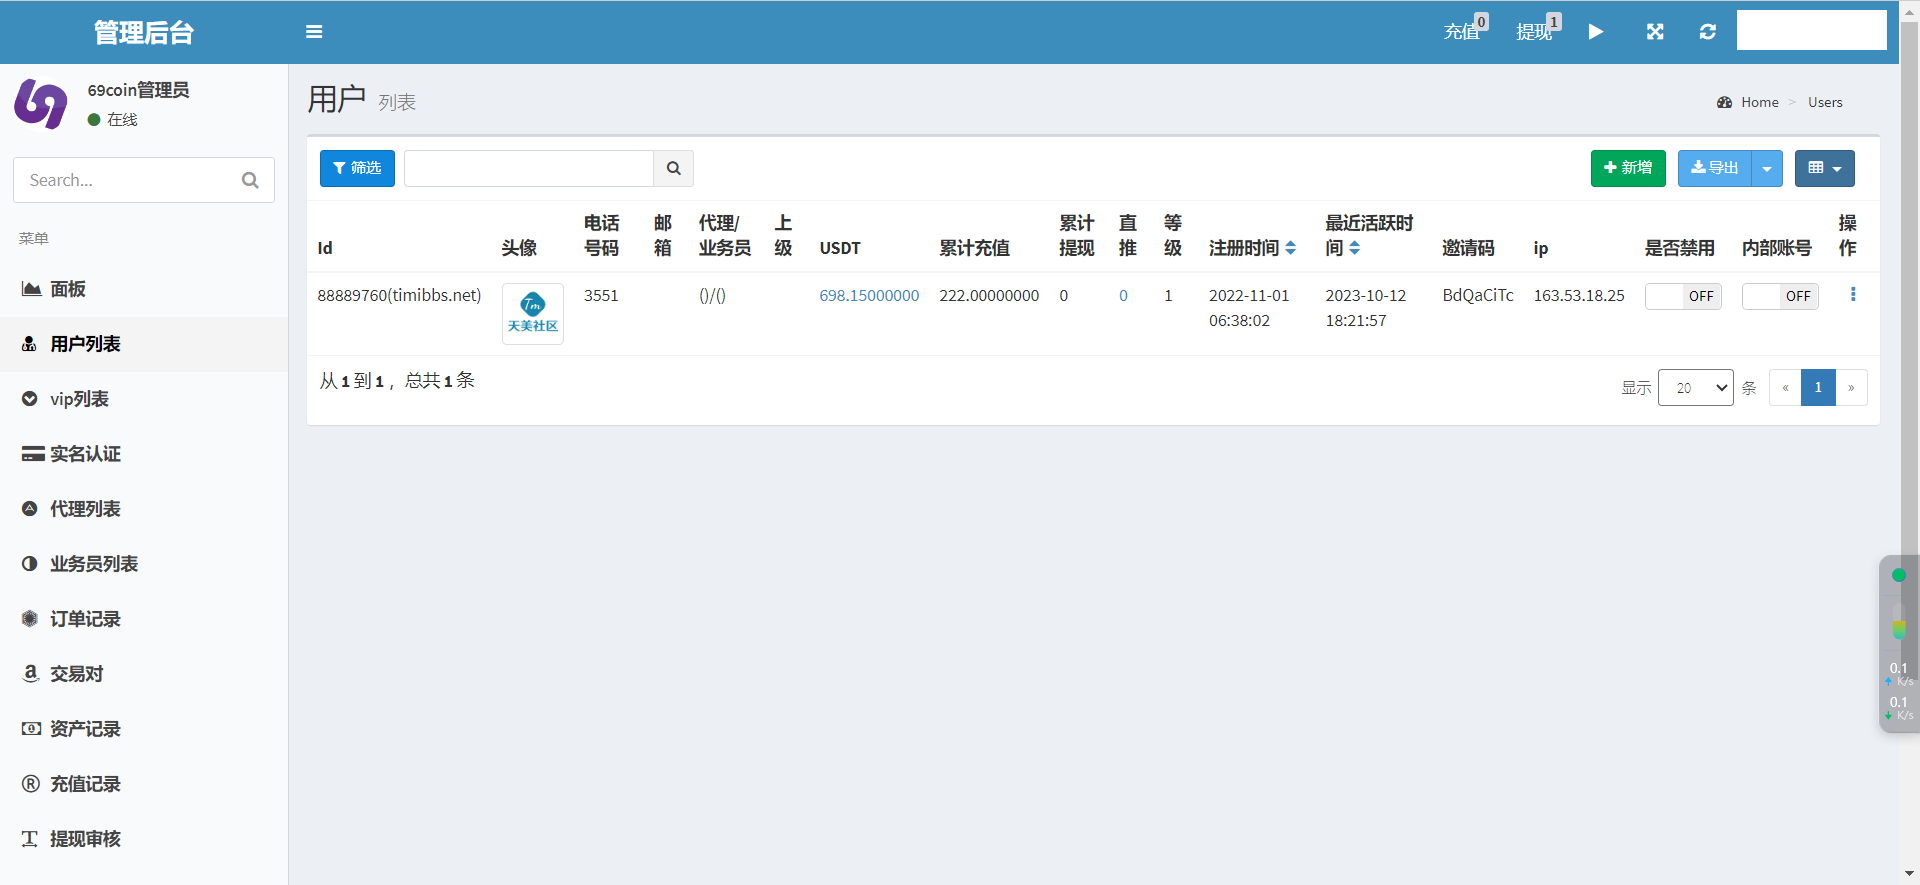The image size is (1920, 885).
Task: Click the hamburger sidebar toggle icon
Action: point(314,32)
